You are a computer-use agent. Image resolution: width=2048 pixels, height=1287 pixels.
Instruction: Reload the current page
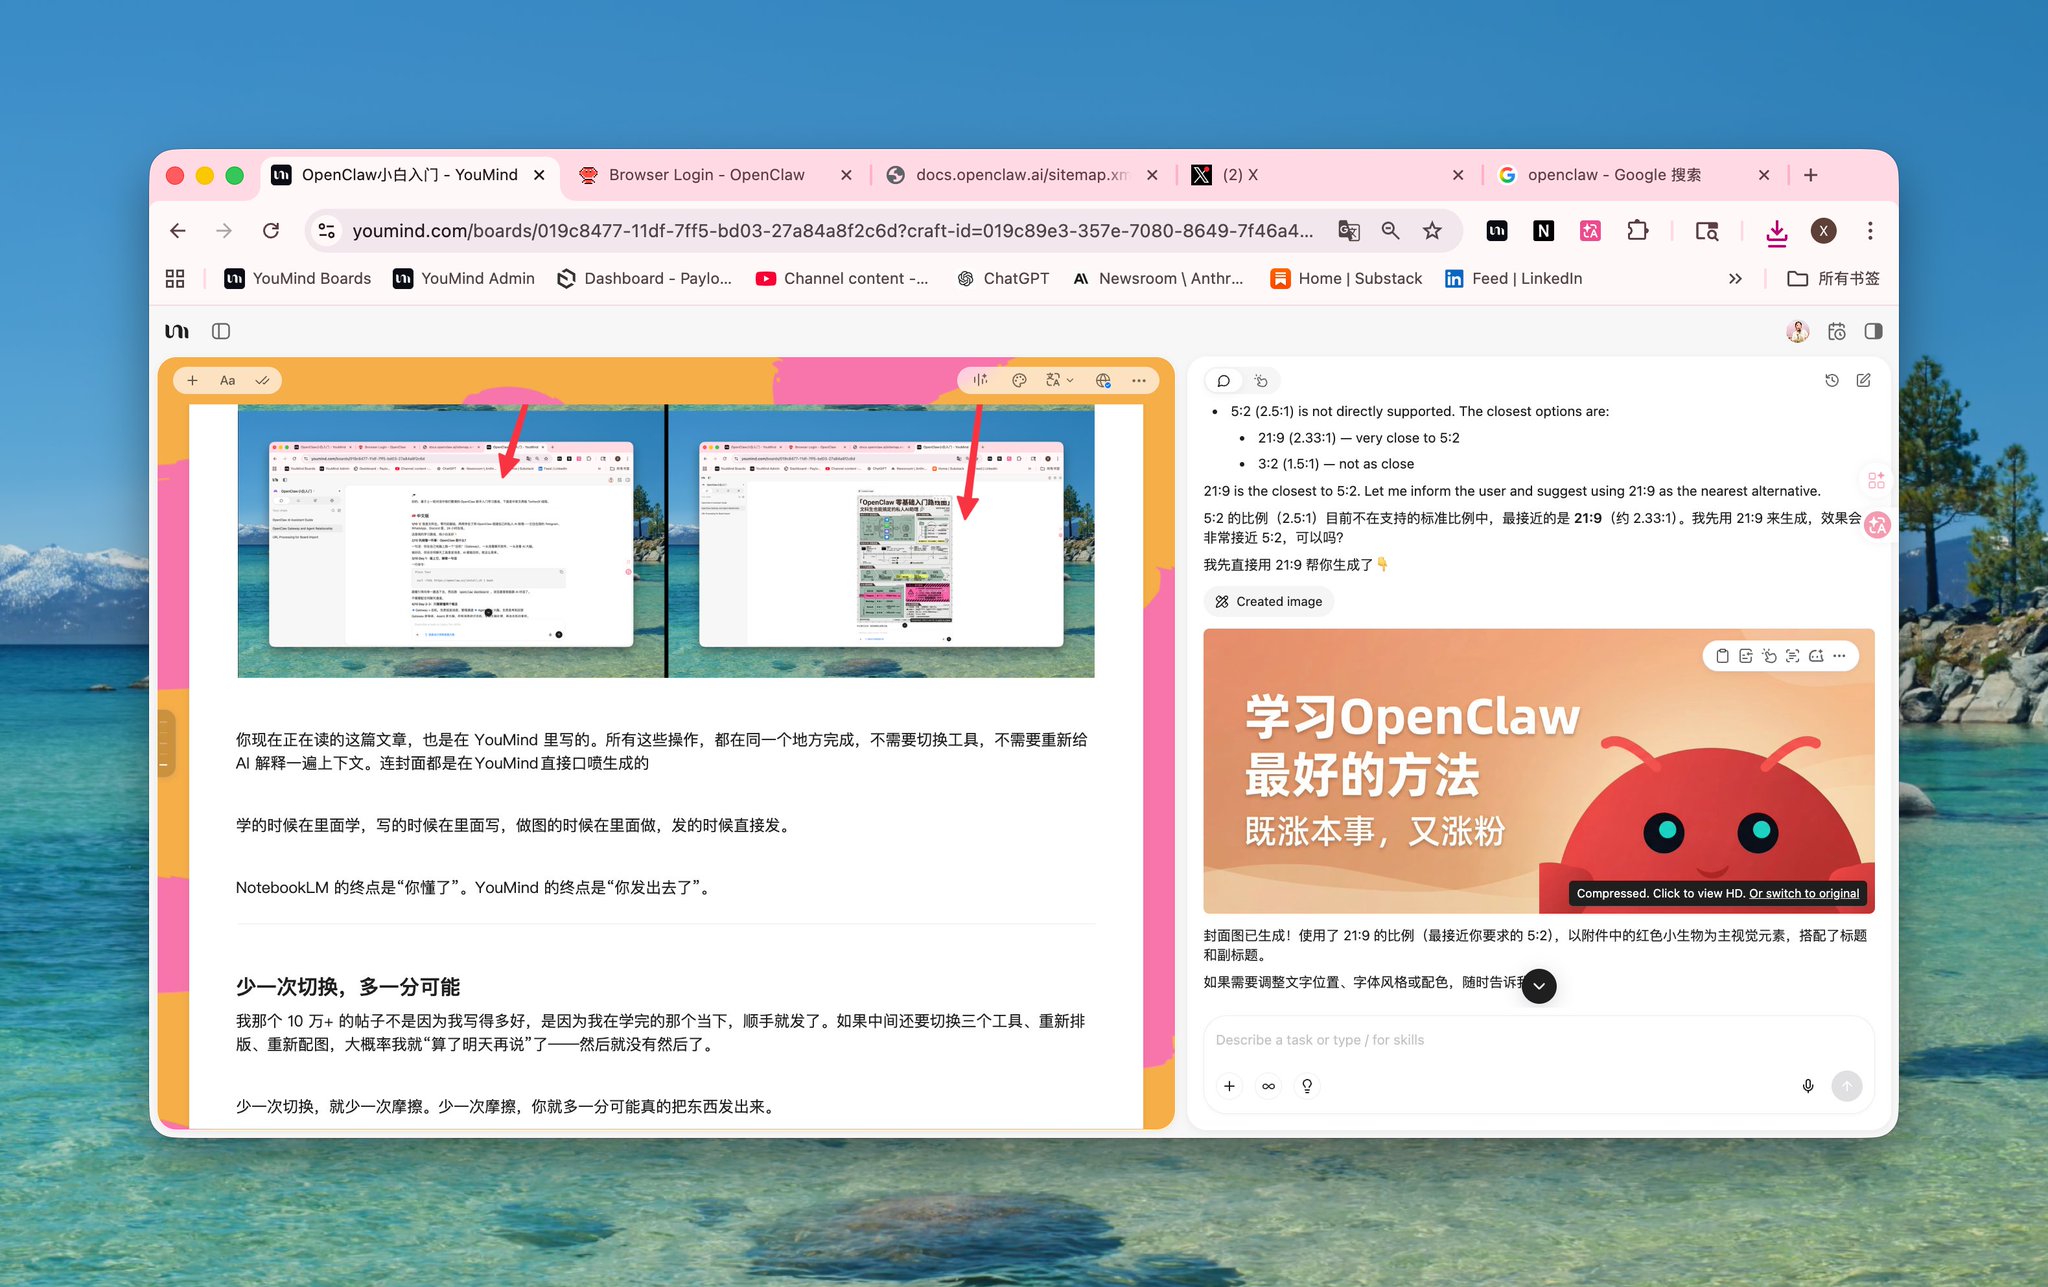[271, 231]
